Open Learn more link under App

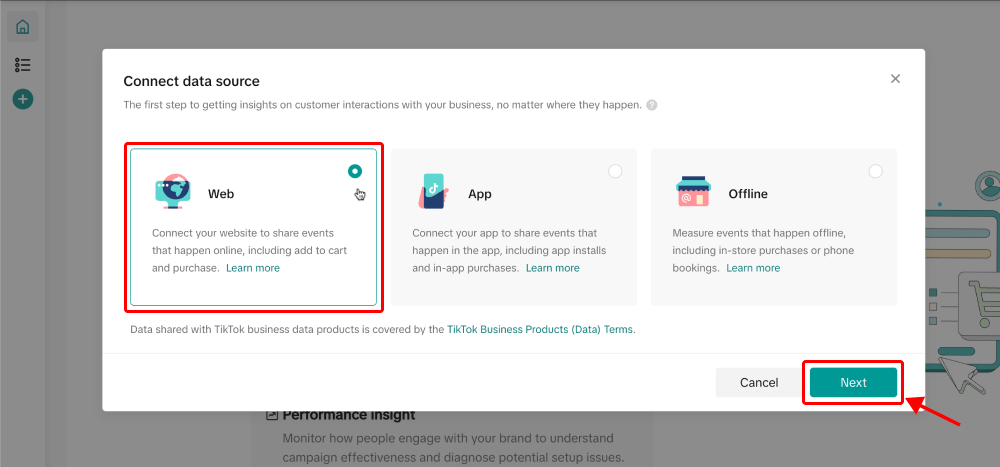[553, 268]
